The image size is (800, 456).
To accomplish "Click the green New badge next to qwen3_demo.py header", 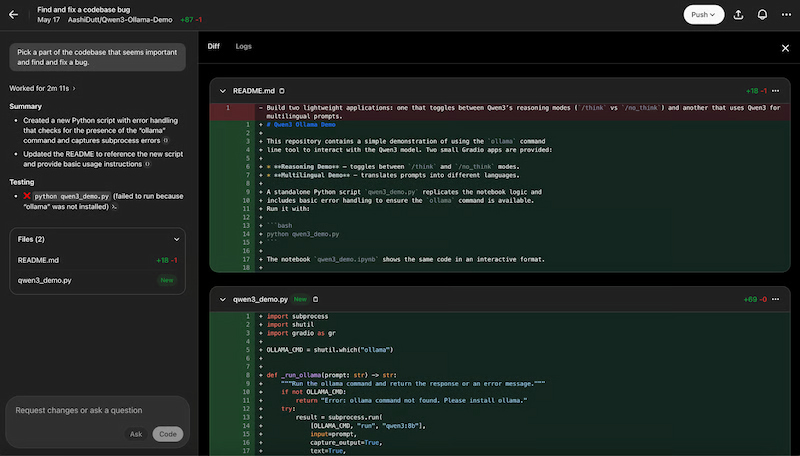I will (300, 299).
